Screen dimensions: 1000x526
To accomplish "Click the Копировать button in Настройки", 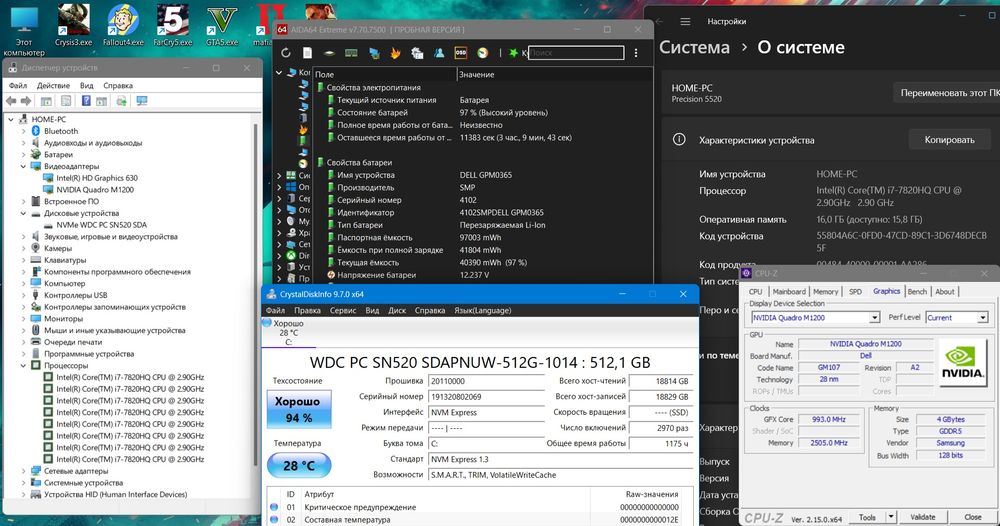I will point(949,140).
